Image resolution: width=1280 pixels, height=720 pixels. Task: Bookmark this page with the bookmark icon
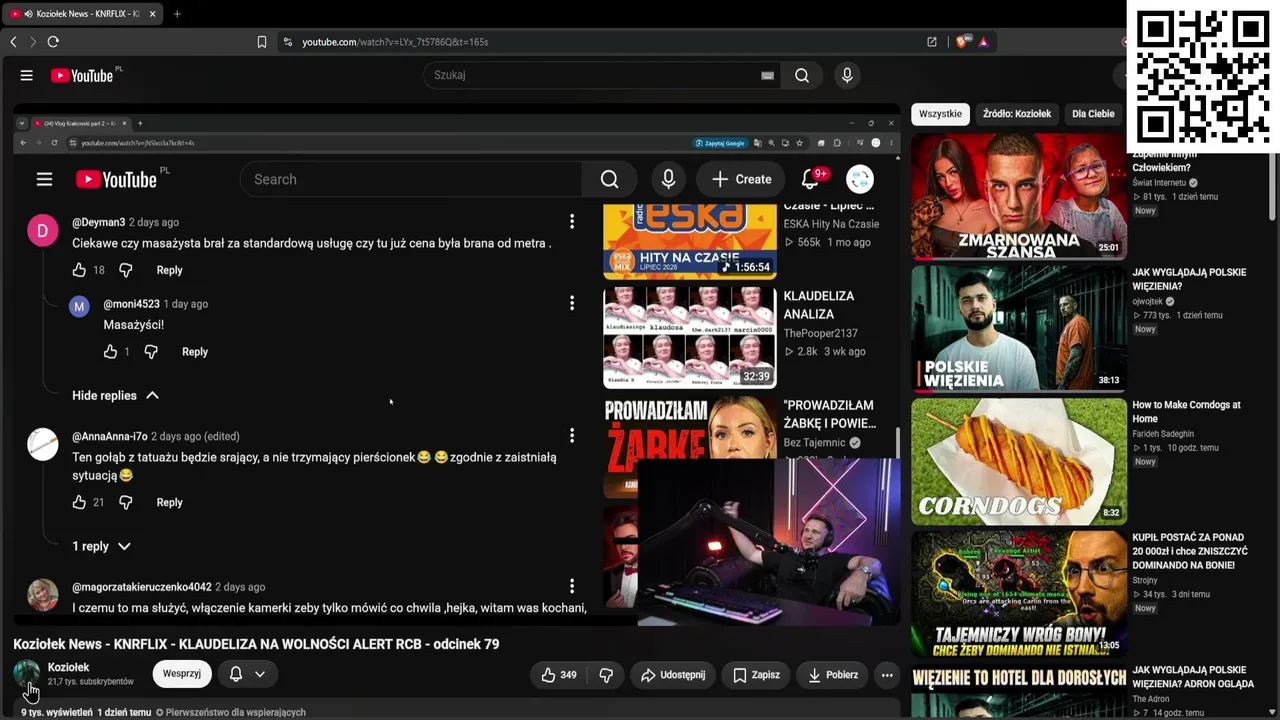pyautogui.click(x=262, y=42)
